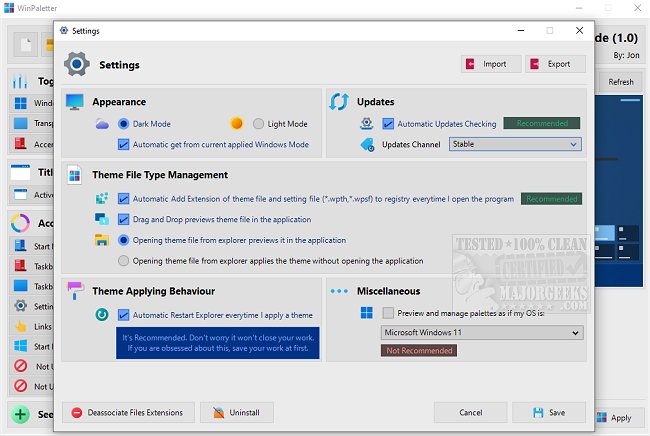Click the new file icon in WinPaletter toolbar

pos(26,44)
